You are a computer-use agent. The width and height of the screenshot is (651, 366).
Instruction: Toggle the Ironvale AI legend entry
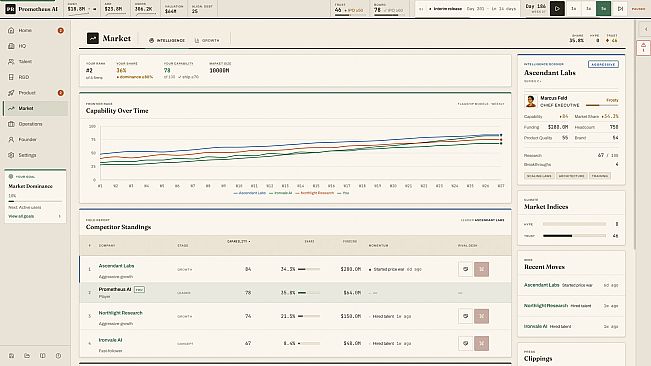click(281, 193)
